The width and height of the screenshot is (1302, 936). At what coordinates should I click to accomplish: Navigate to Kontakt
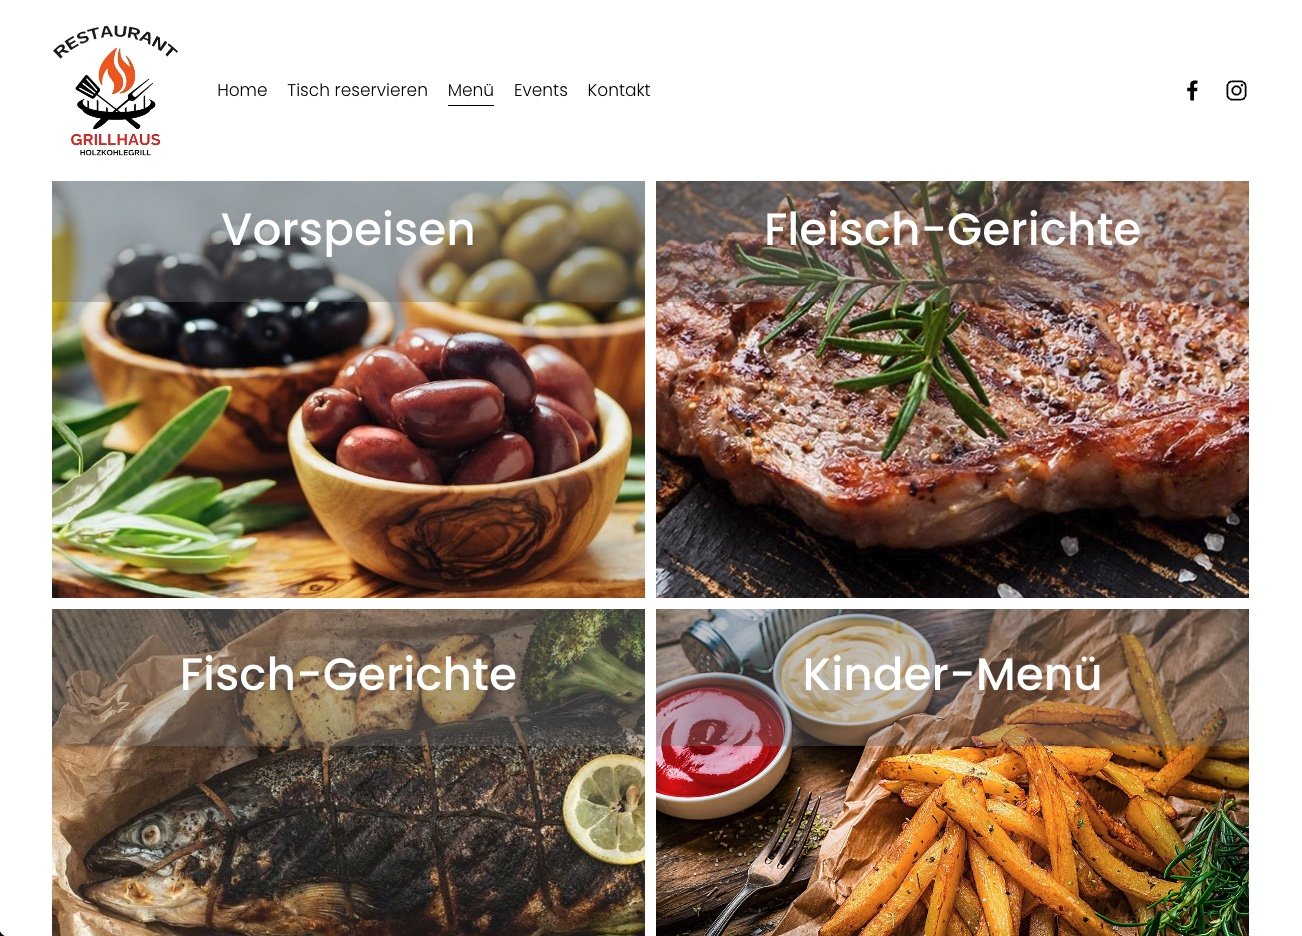click(619, 90)
